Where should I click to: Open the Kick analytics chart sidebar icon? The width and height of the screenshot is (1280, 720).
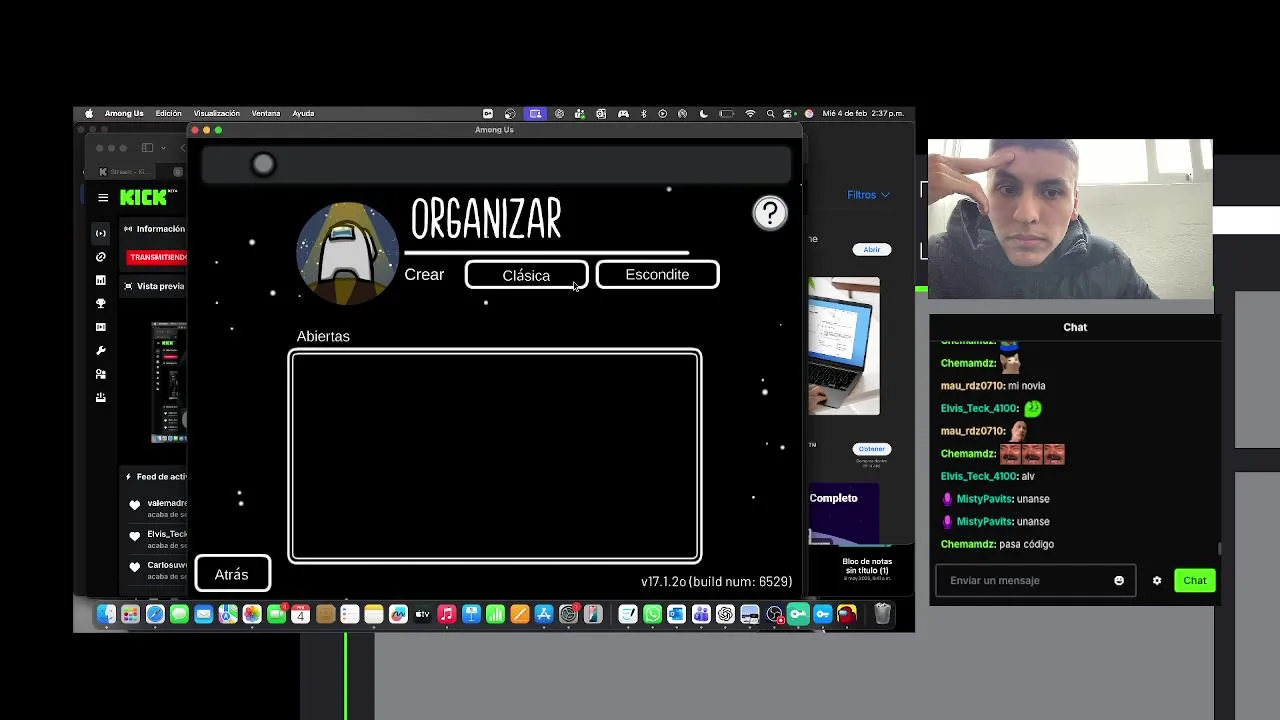101,280
